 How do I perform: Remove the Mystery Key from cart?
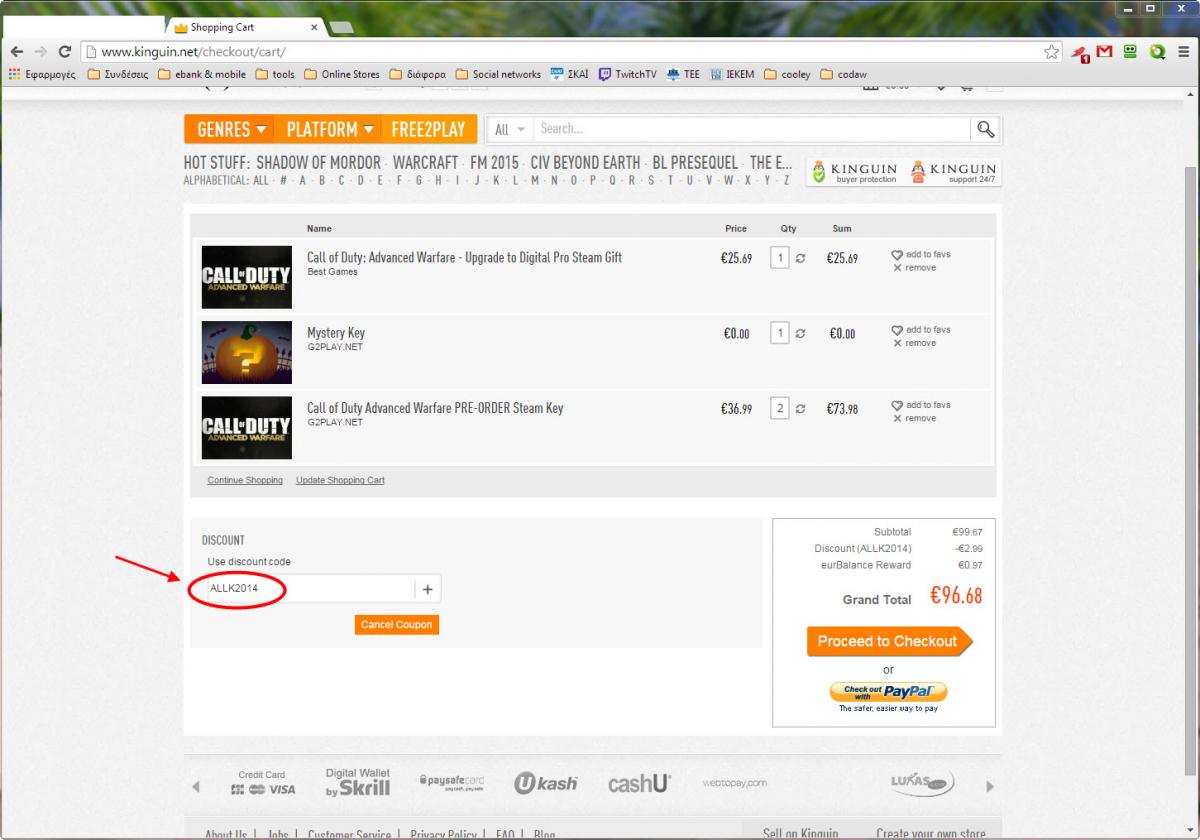pyautogui.click(x=914, y=343)
